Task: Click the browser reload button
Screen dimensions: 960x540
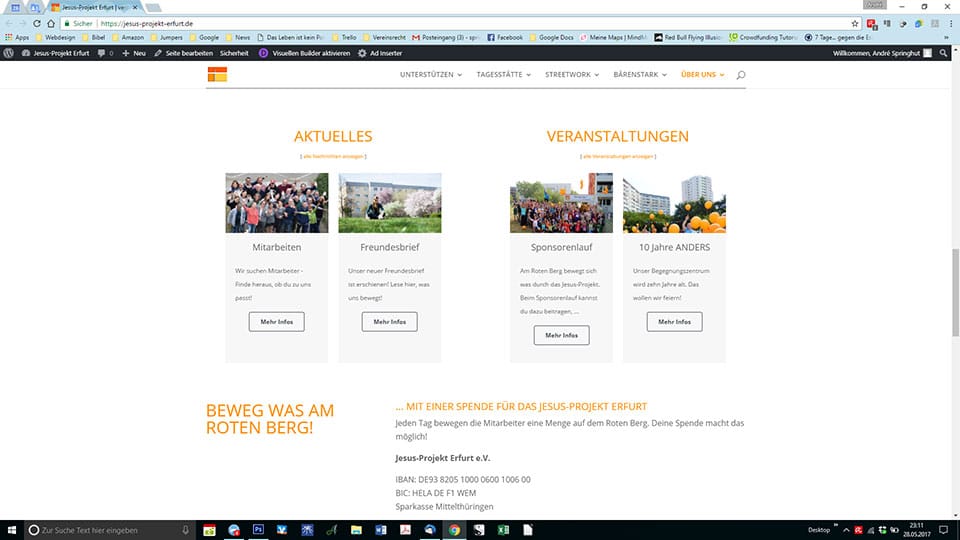Action: 37,23
